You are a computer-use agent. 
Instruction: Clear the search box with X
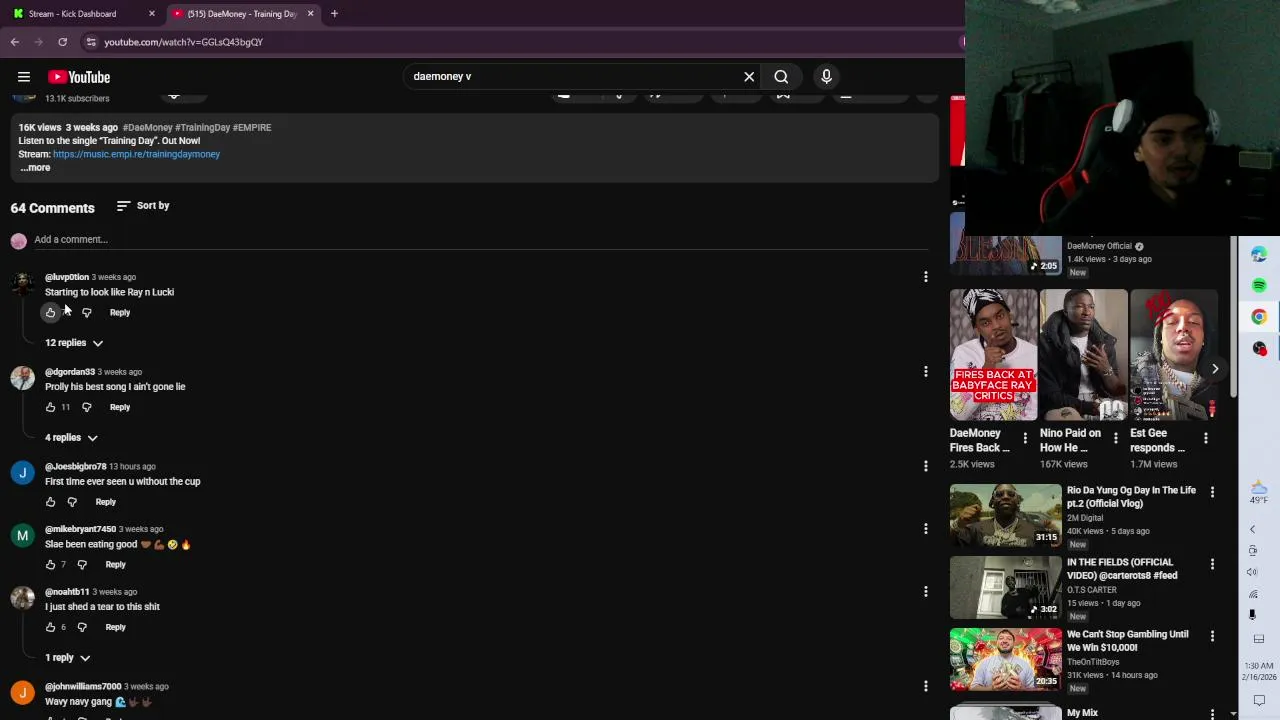coord(749,76)
